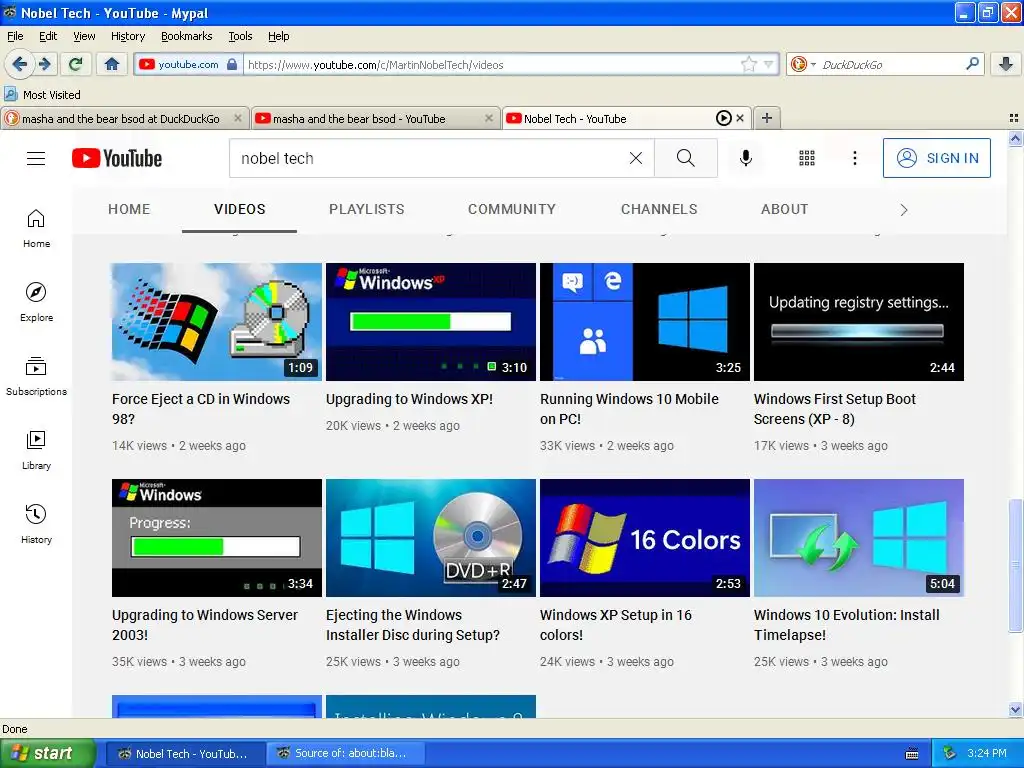Open the File menu
This screenshot has height=768, width=1024.
click(15, 36)
